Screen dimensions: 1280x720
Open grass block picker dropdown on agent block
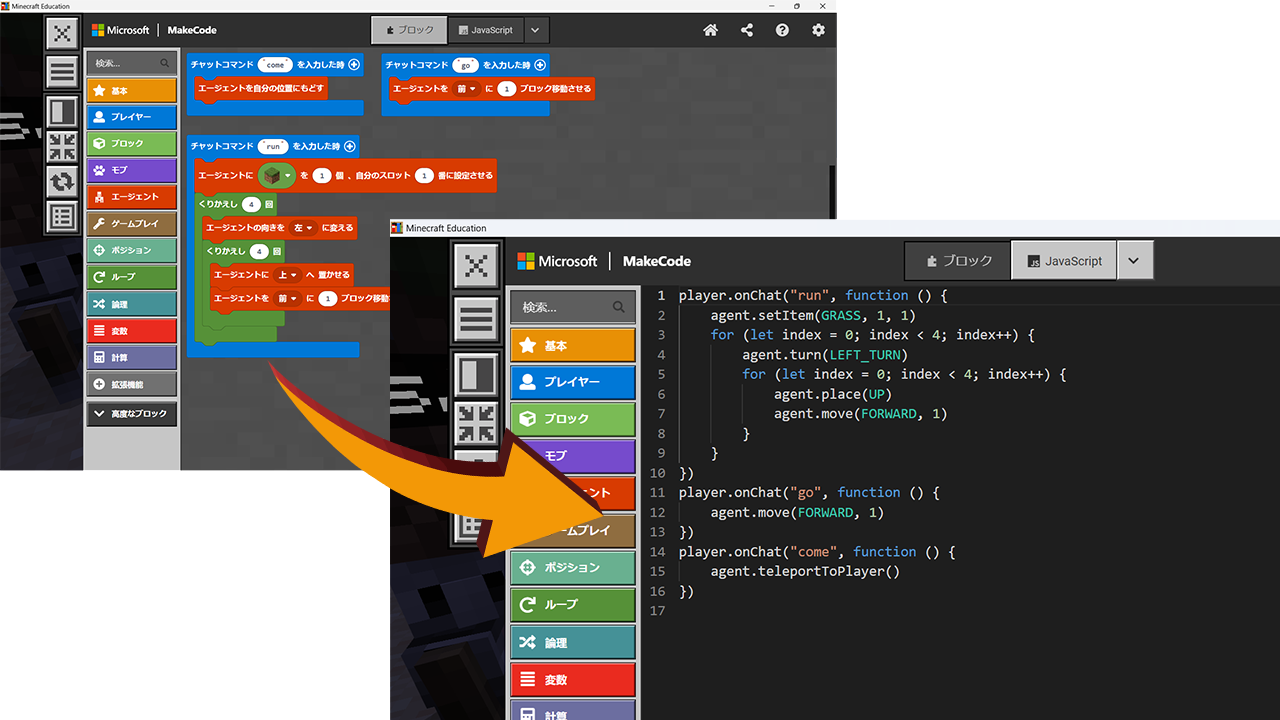pos(277,175)
